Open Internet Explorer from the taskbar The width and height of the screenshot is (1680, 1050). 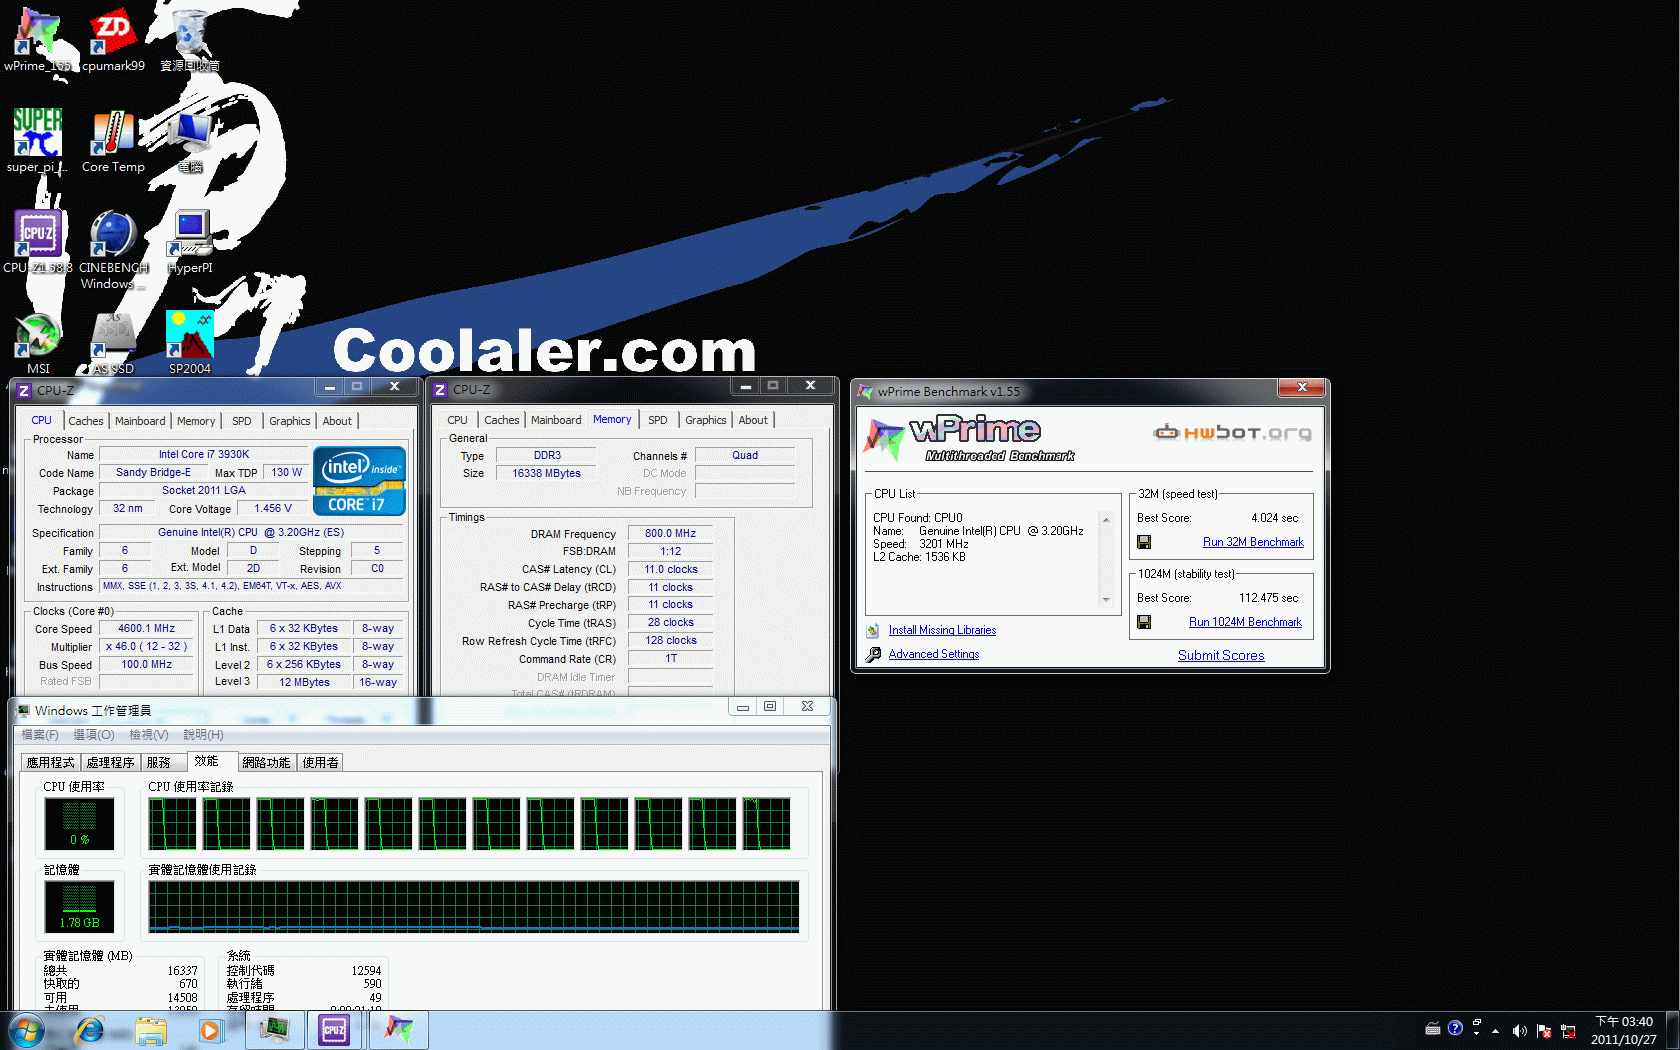(x=90, y=1030)
